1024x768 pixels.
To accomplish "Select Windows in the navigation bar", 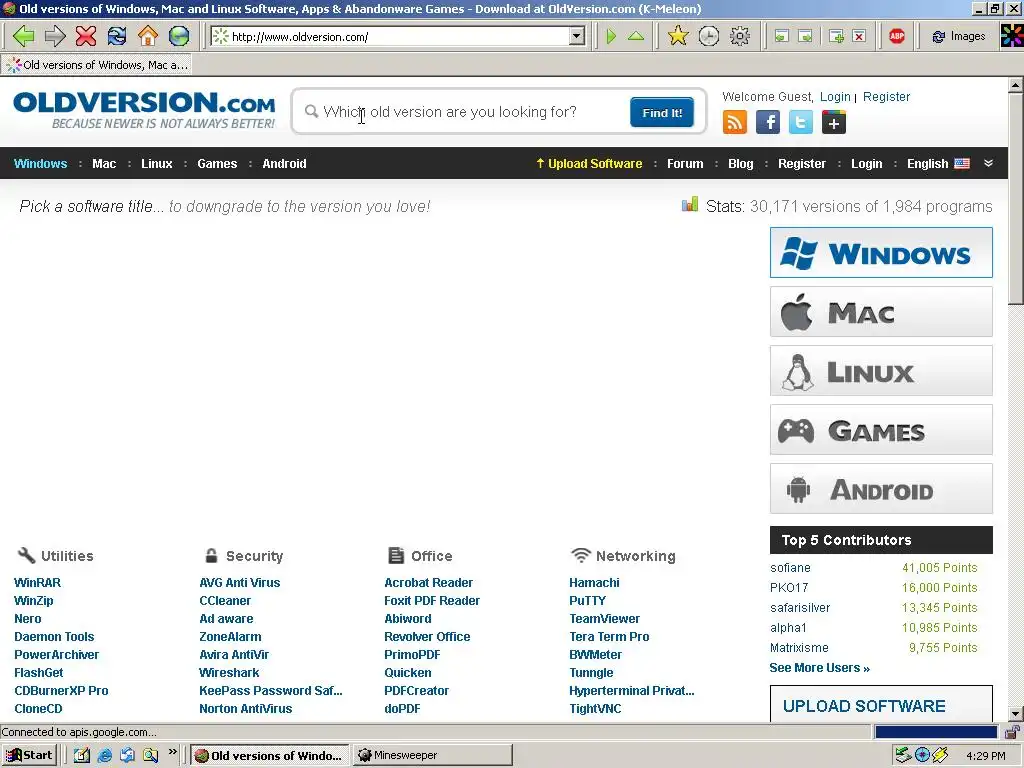I will point(40,164).
